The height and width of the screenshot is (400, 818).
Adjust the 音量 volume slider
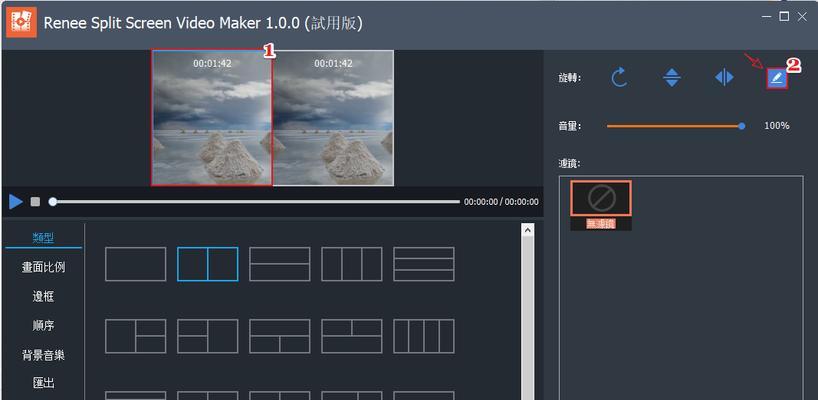pyautogui.click(x=676, y=126)
